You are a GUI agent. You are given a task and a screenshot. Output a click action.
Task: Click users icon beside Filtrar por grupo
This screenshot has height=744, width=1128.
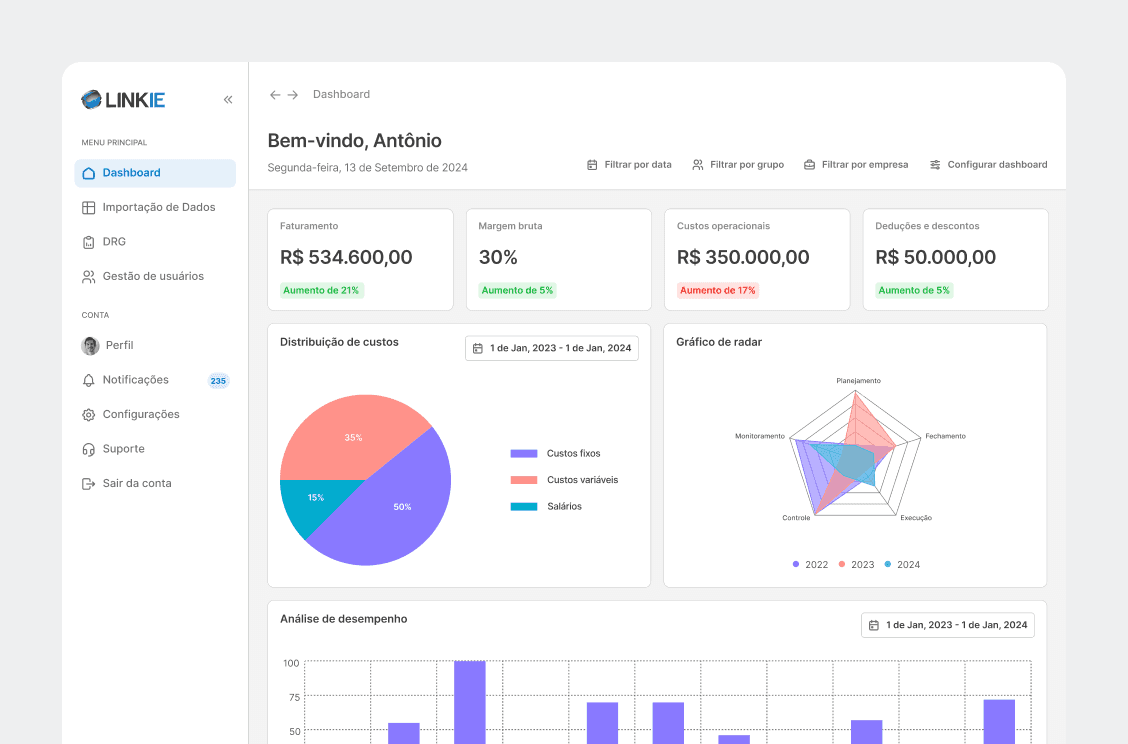698,165
